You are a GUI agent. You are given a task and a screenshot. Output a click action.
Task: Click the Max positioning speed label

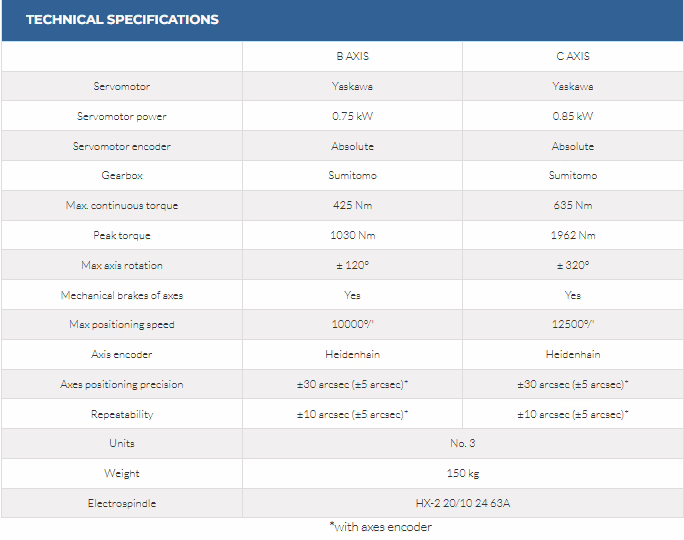[122, 325]
